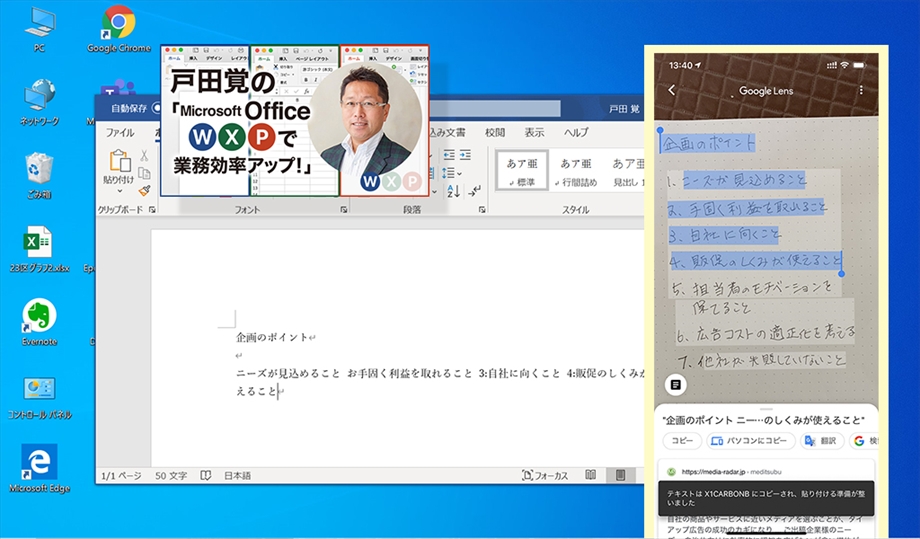Click the spell check book icon in status bar
The width and height of the screenshot is (920, 539).
(206, 475)
